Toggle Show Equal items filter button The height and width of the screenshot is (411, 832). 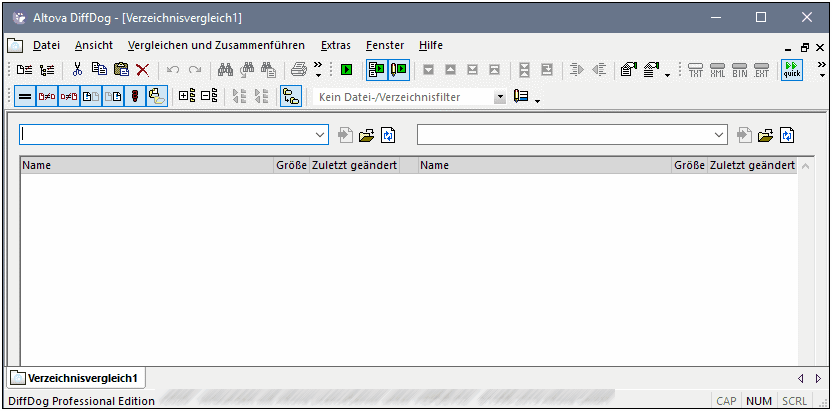click(x=24, y=97)
